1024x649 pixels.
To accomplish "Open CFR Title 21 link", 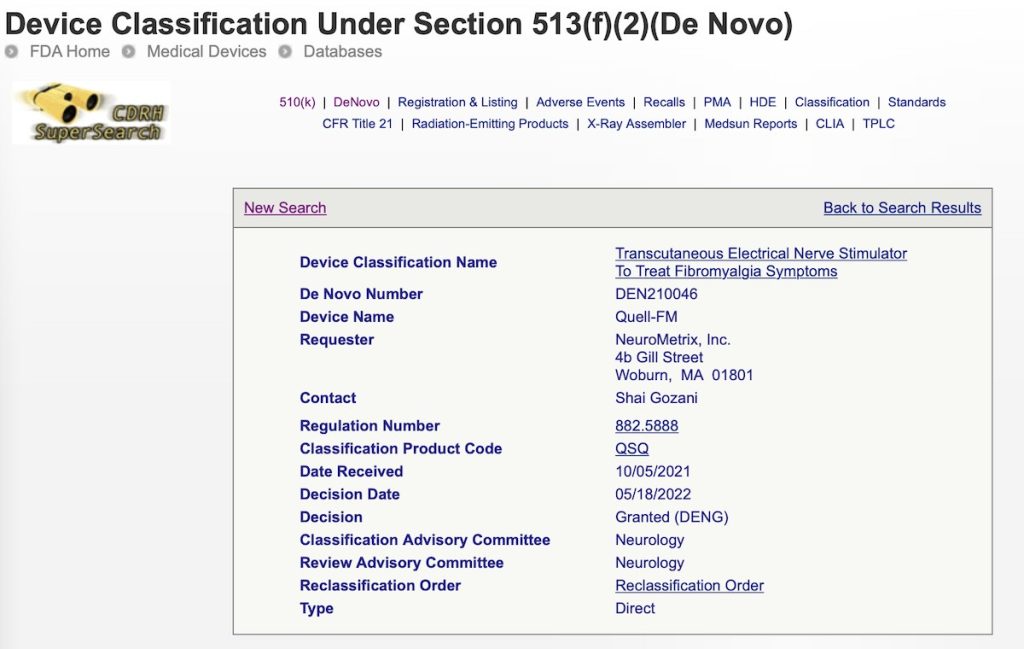I will (x=357, y=124).
